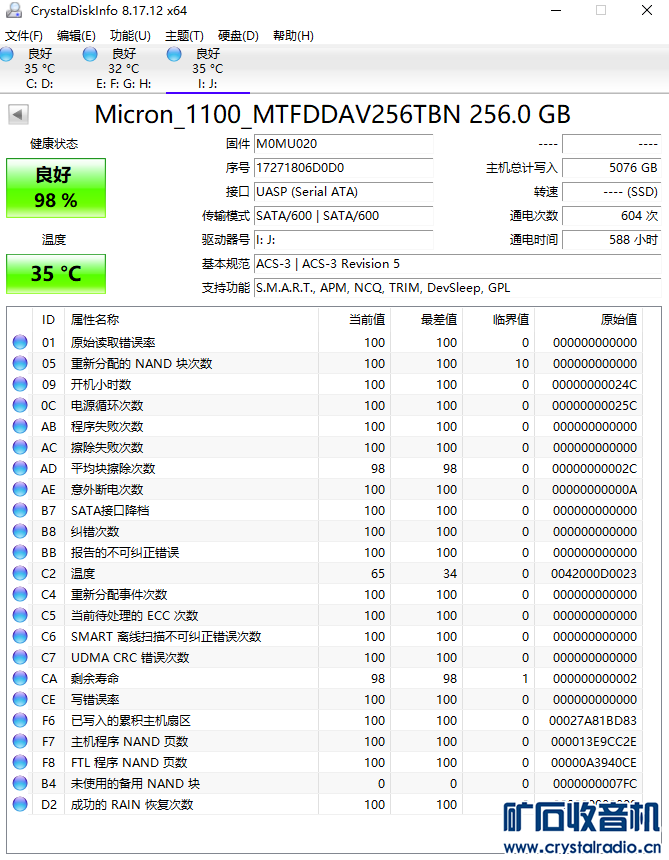669x860 pixels.
Task: Select the I: J: disk status orb
Action: [174, 54]
